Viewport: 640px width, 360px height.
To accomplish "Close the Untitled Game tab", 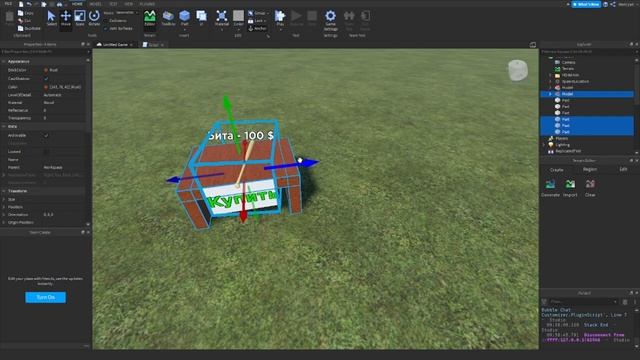I will point(131,45).
